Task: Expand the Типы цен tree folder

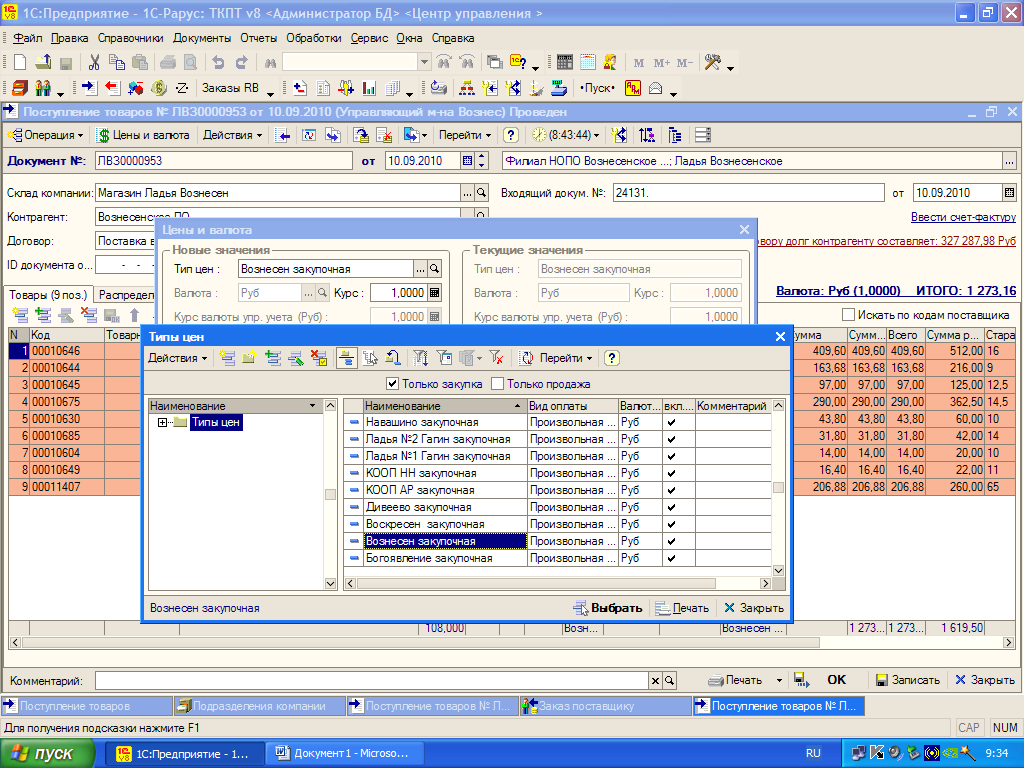Action: [163, 423]
